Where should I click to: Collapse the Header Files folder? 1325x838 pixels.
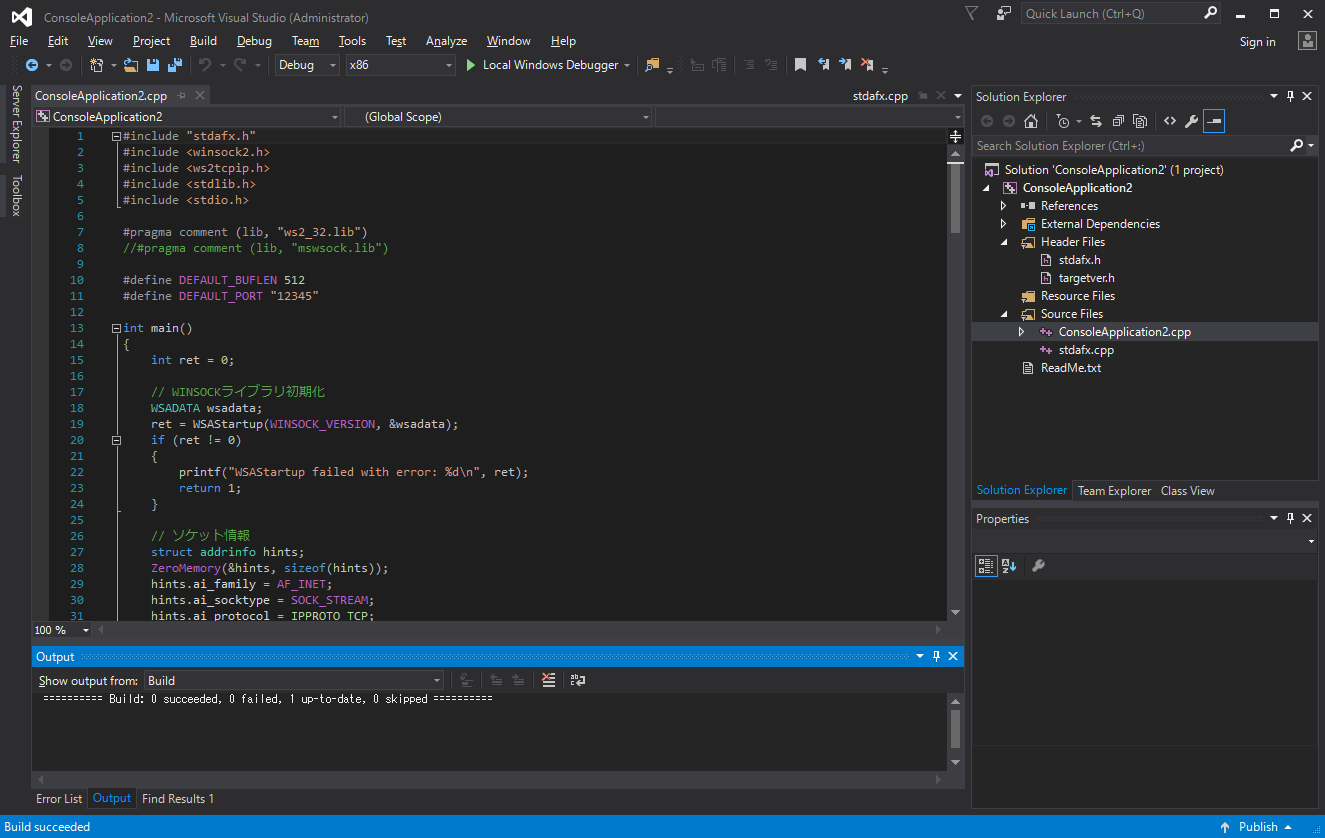tap(1003, 242)
